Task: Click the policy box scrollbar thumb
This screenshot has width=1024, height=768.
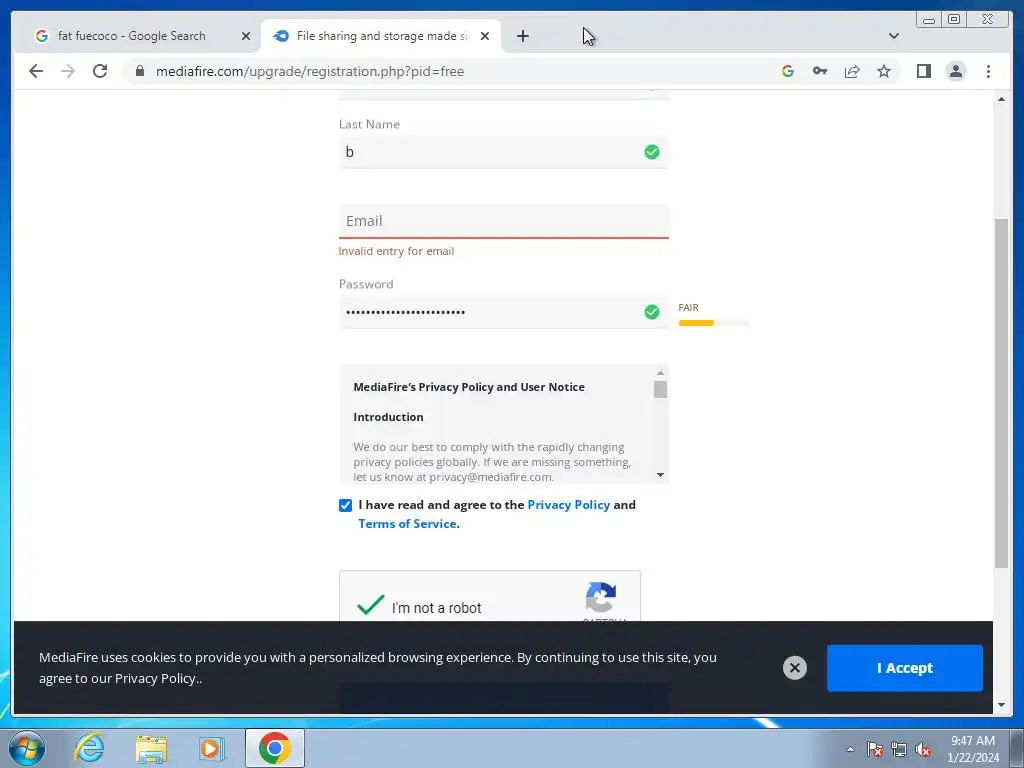Action: 660,389
